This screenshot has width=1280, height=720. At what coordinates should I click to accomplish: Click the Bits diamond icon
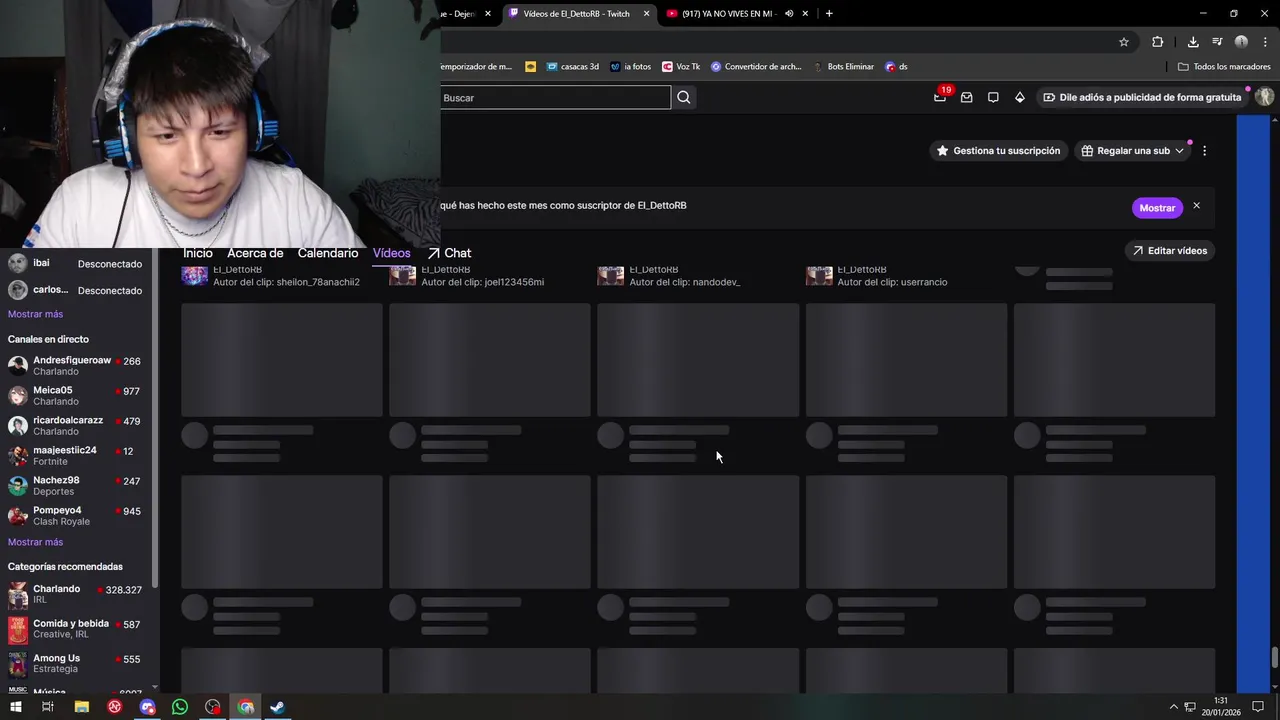pos(1019,97)
